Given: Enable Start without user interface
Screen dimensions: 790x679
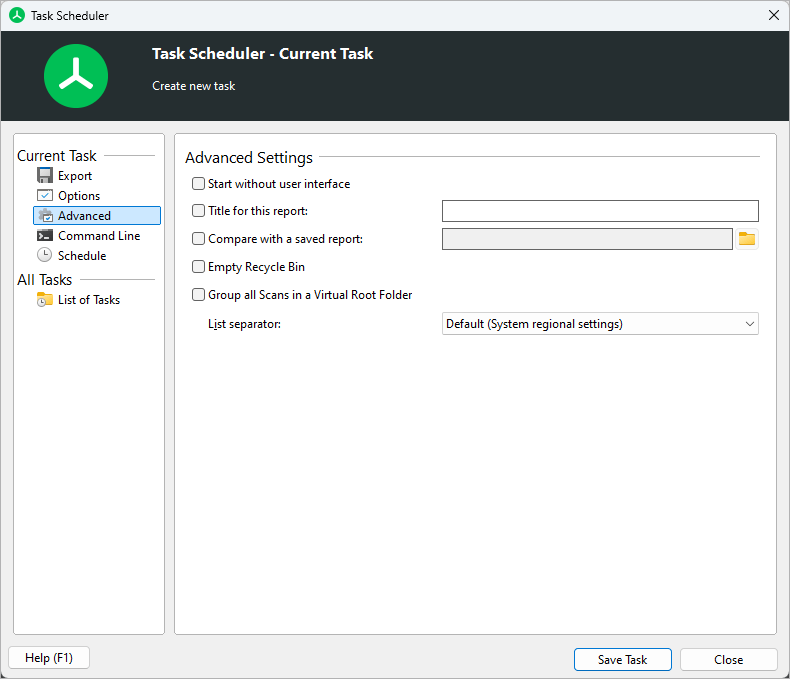Looking at the screenshot, I should [x=199, y=184].
